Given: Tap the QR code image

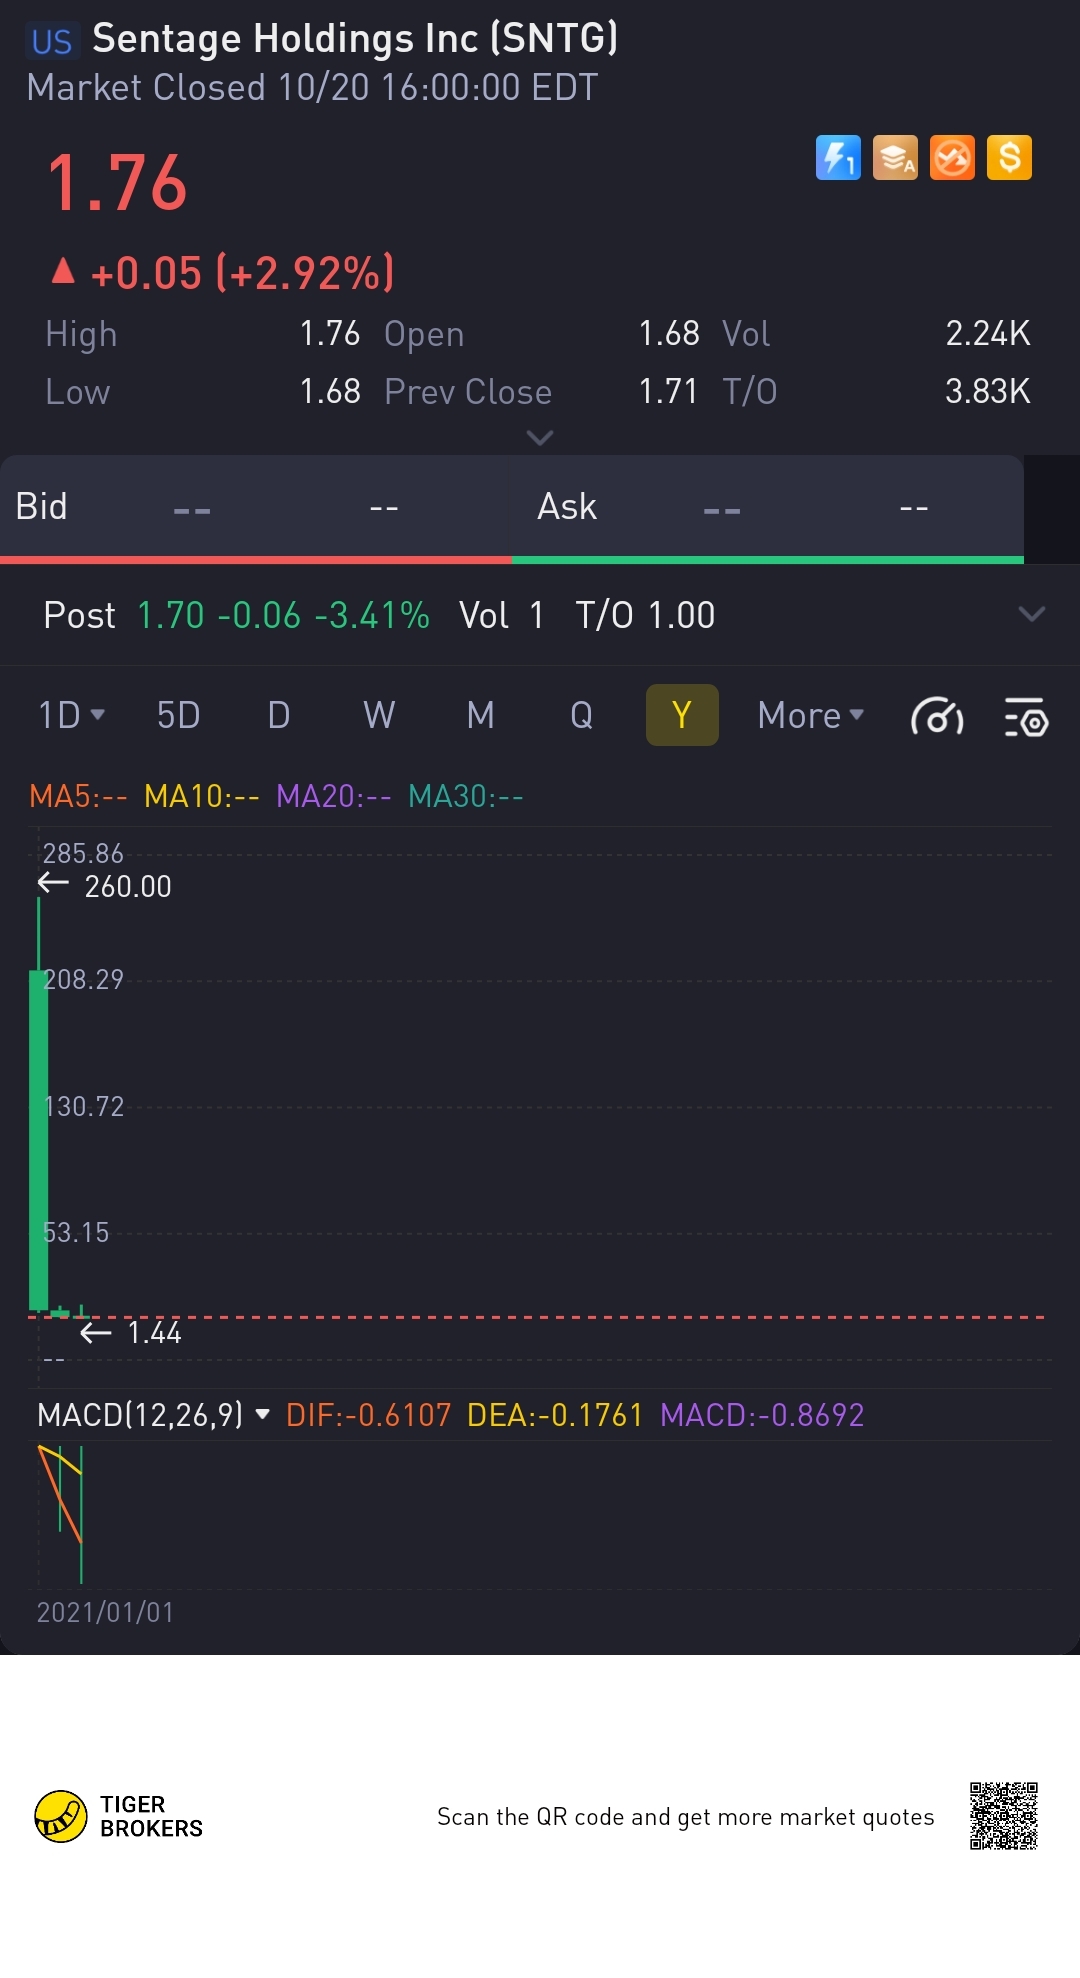Looking at the screenshot, I should click(1003, 1816).
